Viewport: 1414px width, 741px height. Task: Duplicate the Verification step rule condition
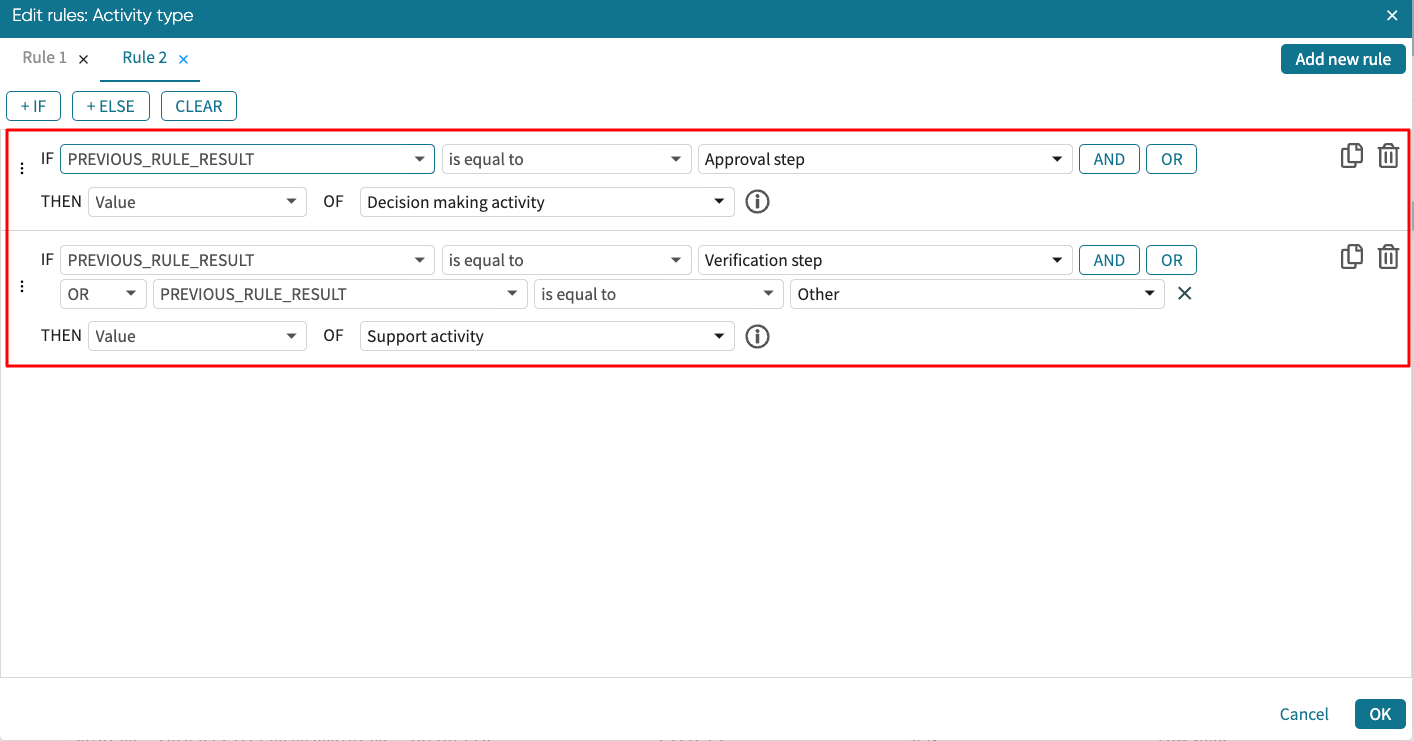[x=1351, y=257]
